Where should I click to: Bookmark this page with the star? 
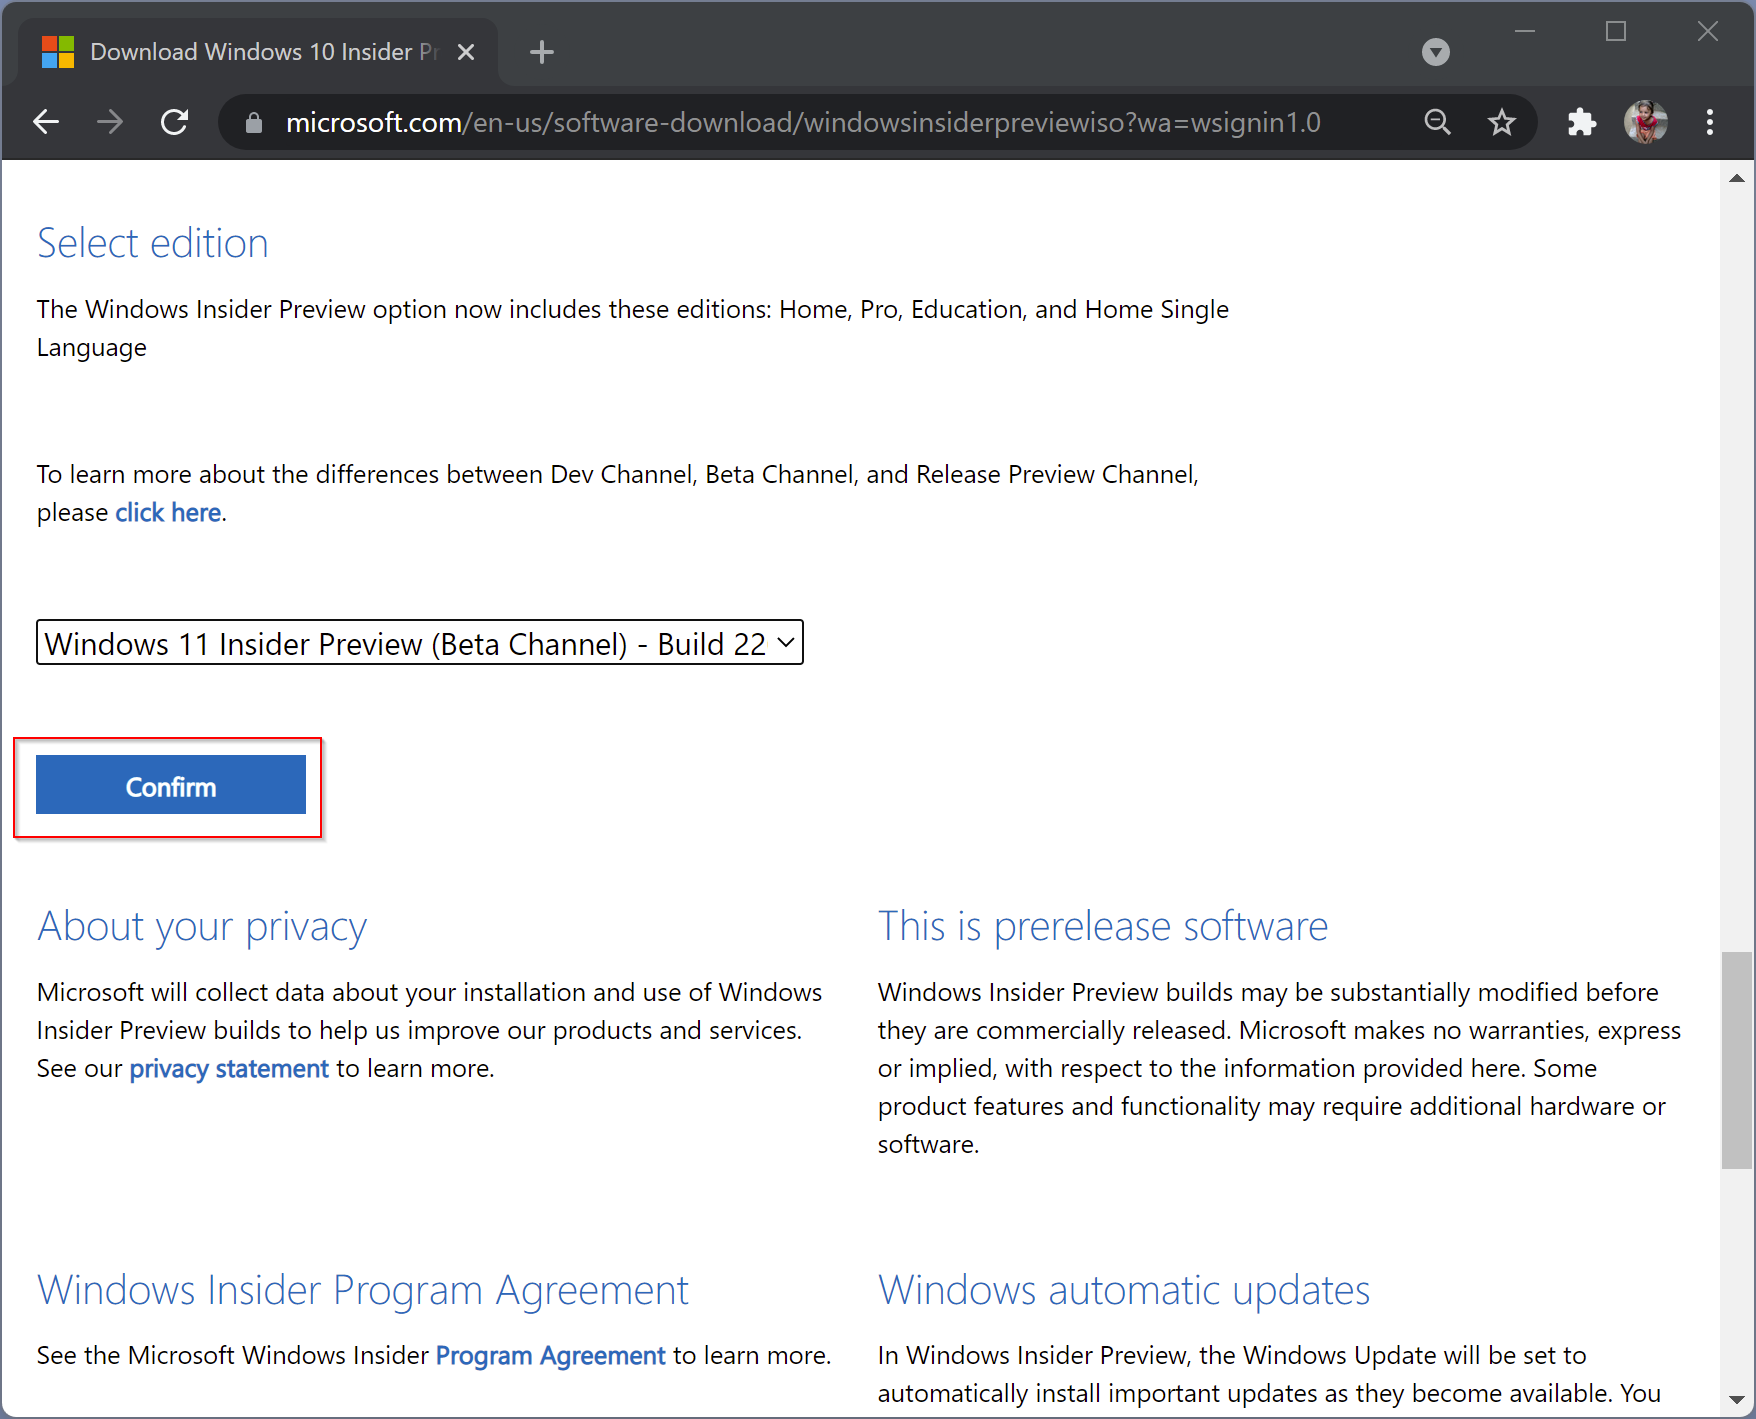tap(1502, 122)
